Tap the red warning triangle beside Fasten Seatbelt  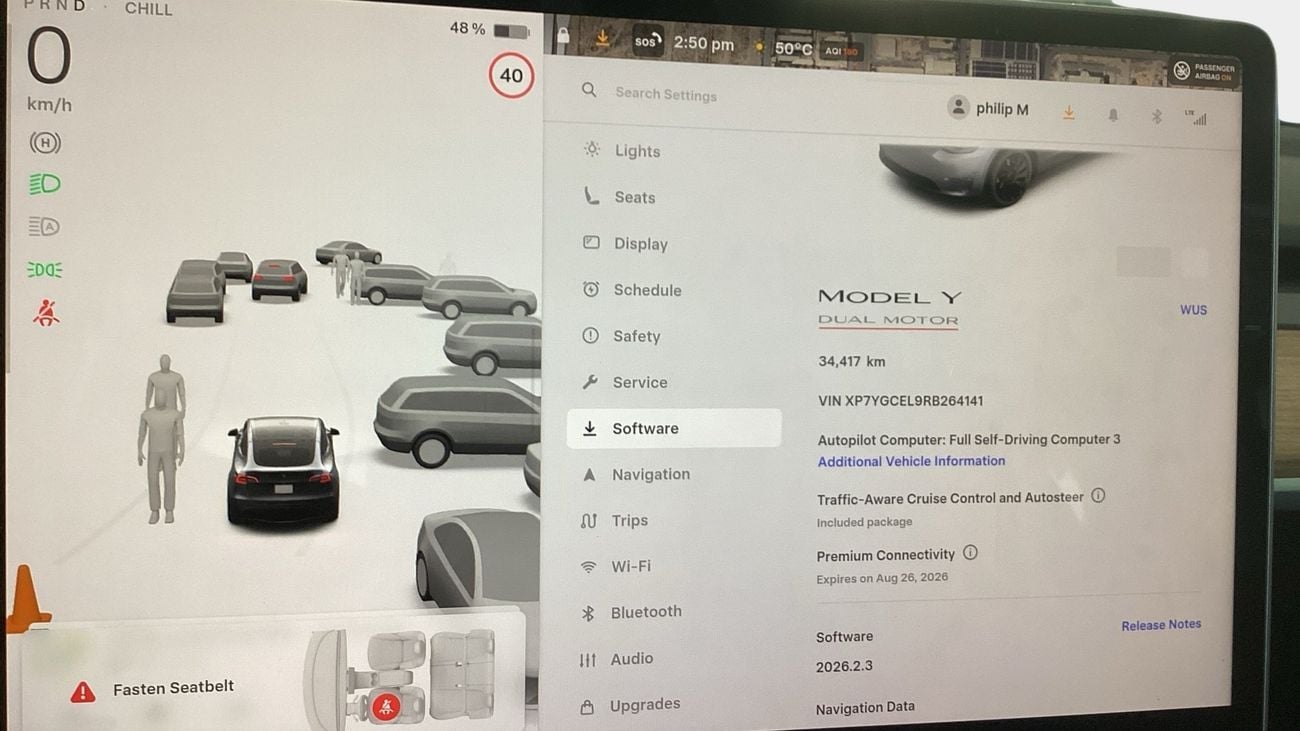click(83, 691)
